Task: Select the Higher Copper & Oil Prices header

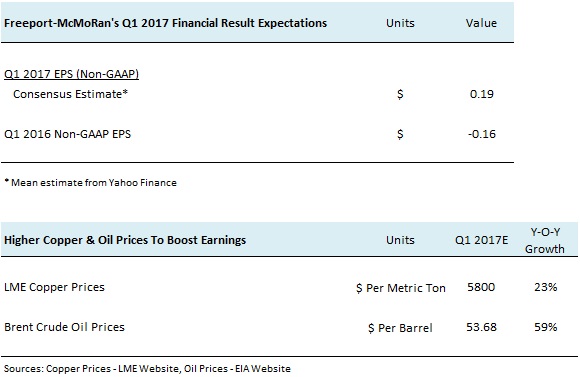Action: tap(125, 240)
